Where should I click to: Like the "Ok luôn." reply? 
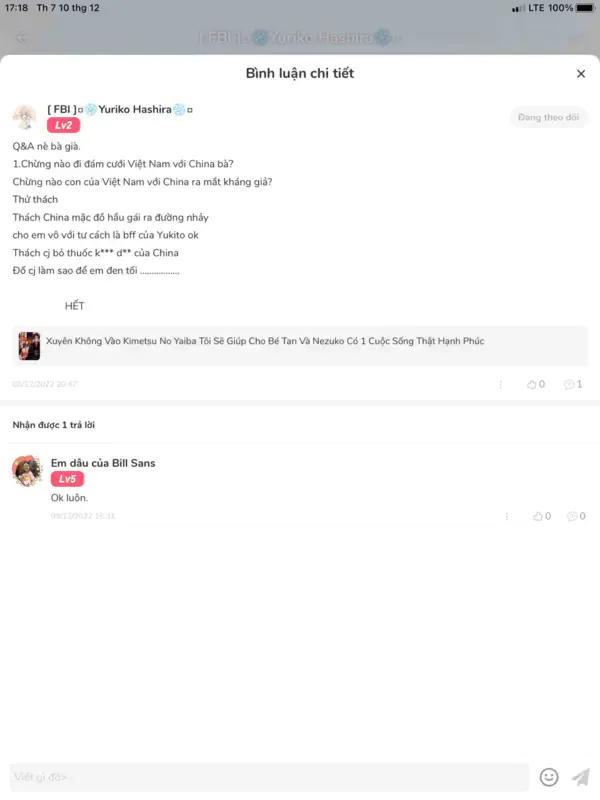coord(542,516)
